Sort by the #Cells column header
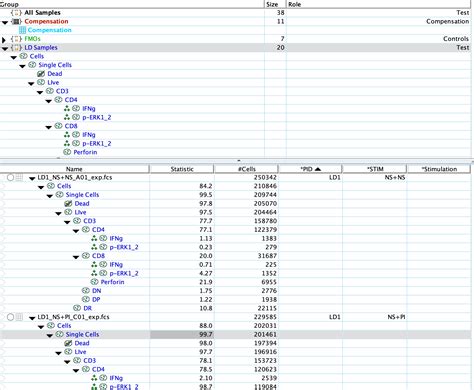The height and width of the screenshot is (390, 474). click(x=246, y=169)
